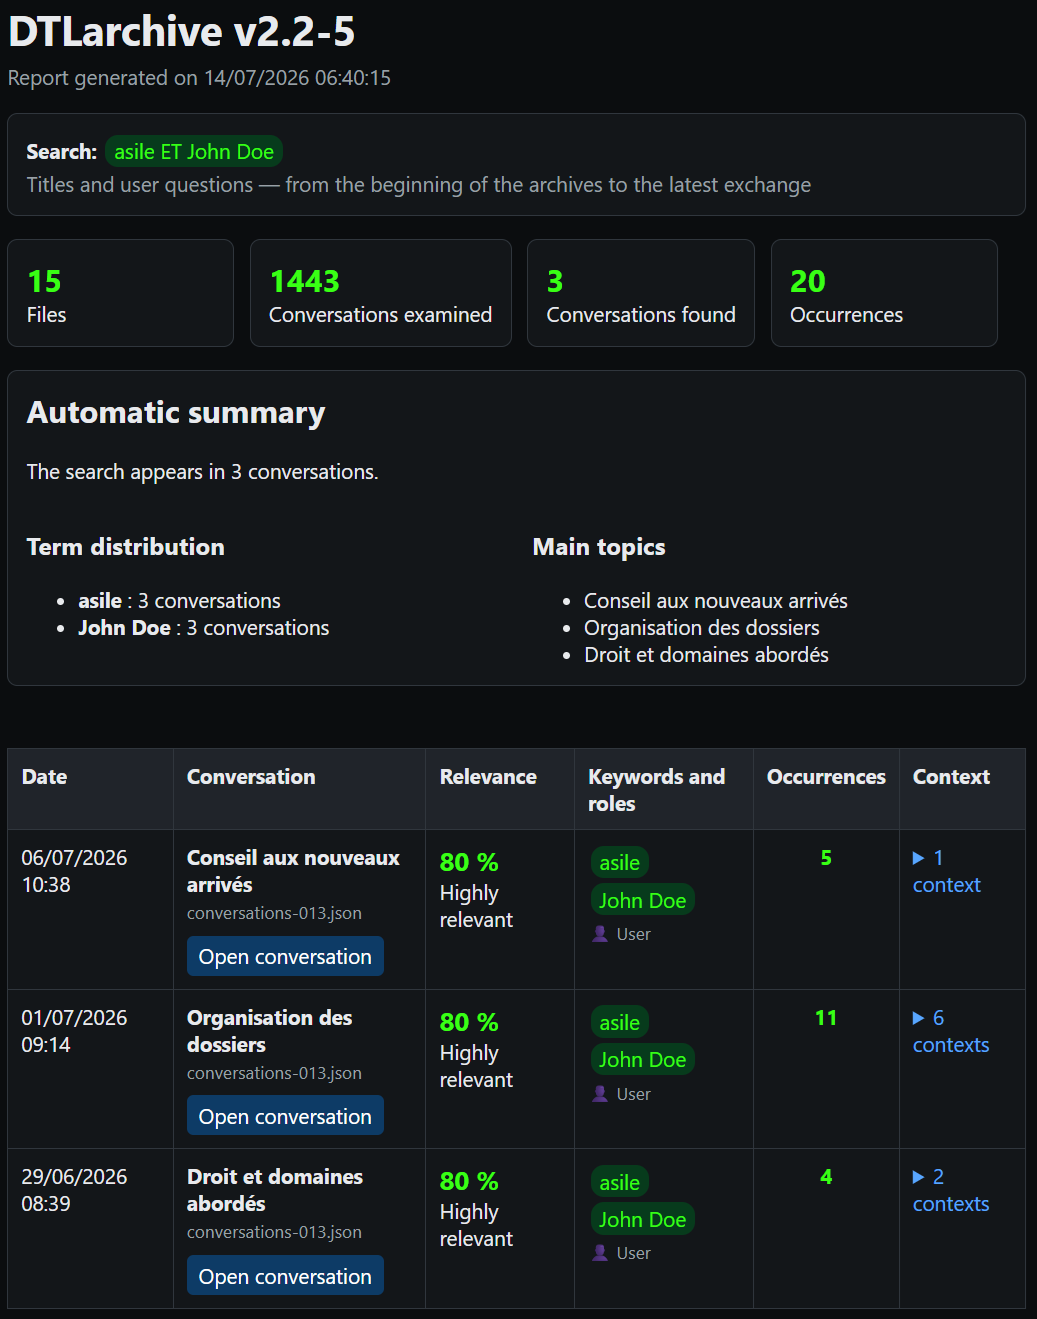The image size is (1037, 1319).
Task: Click John Doe tag in Organisation row
Action: (642, 1060)
